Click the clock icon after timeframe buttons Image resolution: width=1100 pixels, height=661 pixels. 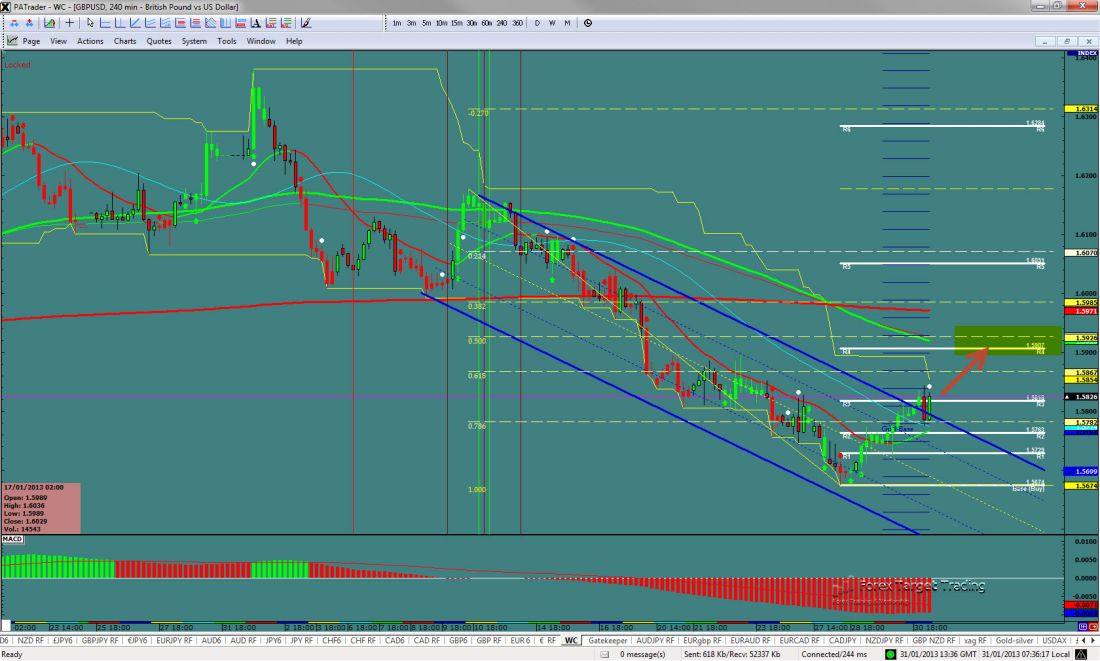tap(587, 22)
